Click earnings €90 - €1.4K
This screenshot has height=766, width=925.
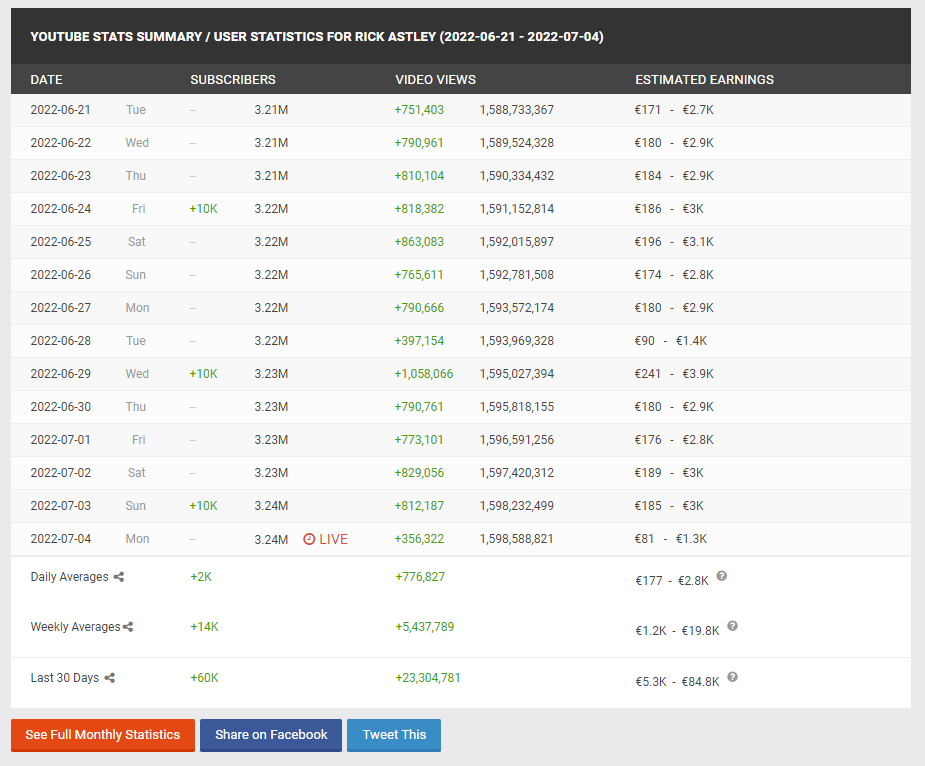pos(671,341)
